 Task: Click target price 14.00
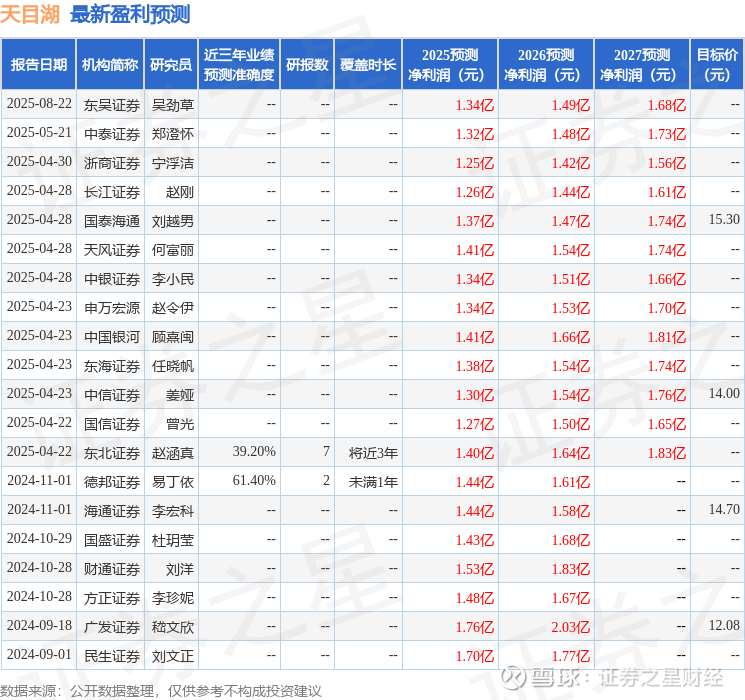pos(724,393)
